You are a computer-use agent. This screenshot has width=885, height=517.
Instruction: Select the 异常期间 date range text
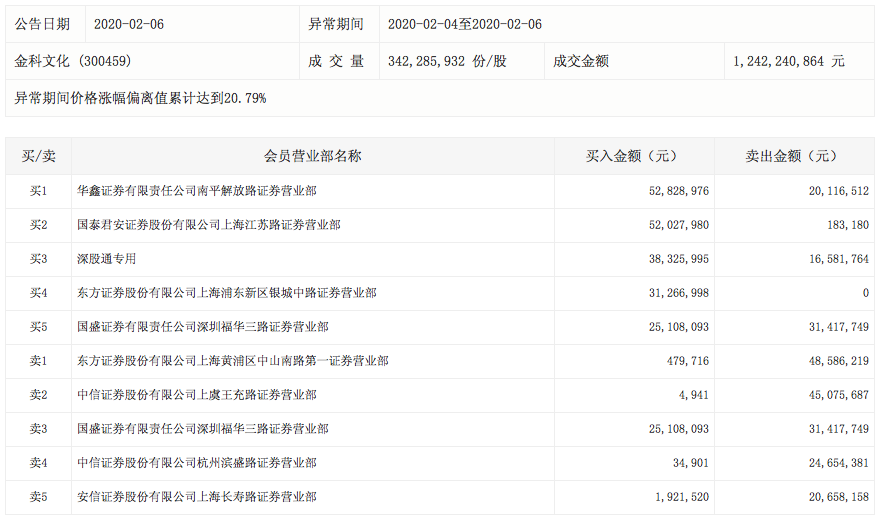[x=464, y=24]
